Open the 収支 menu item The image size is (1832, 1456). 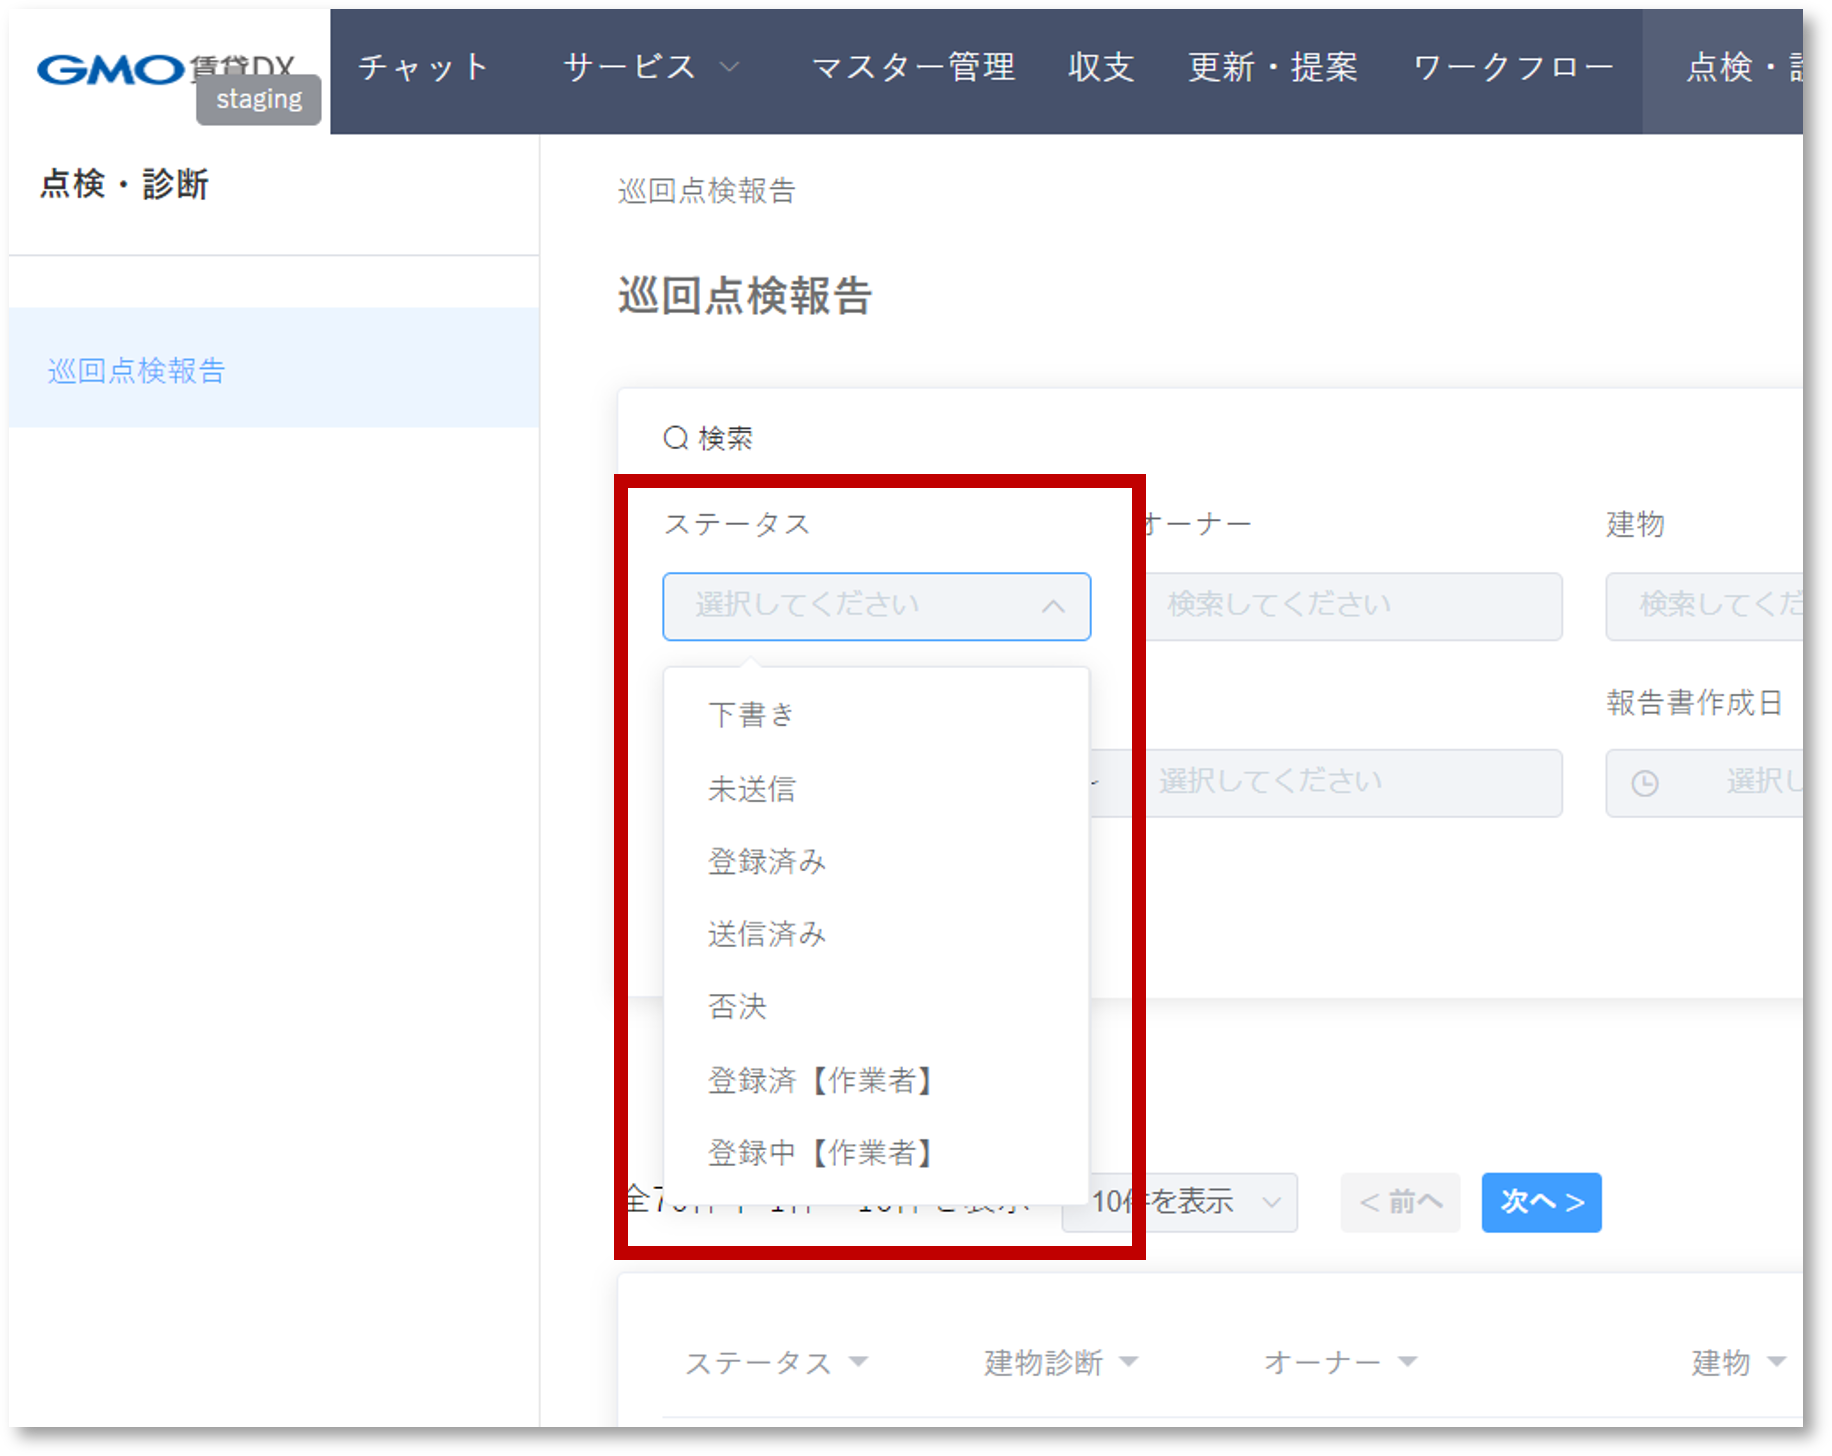(1101, 66)
